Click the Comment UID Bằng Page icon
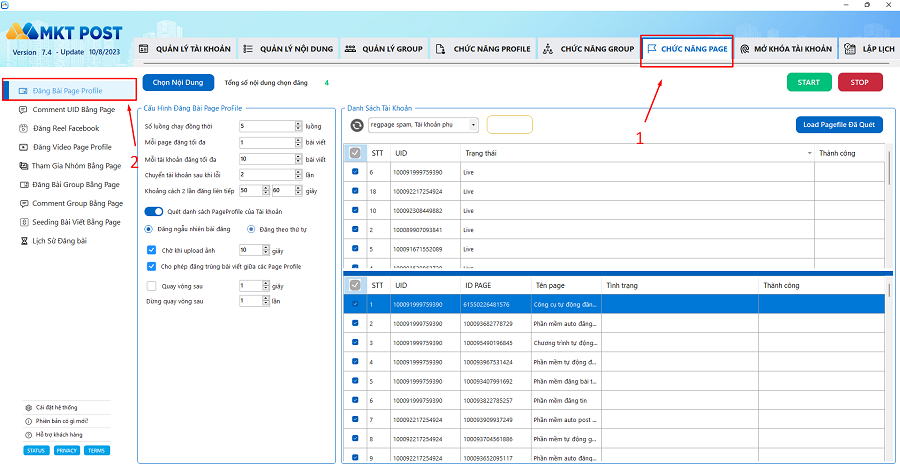The width and height of the screenshot is (900, 467). pyautogui.click(x=23, y=110)
